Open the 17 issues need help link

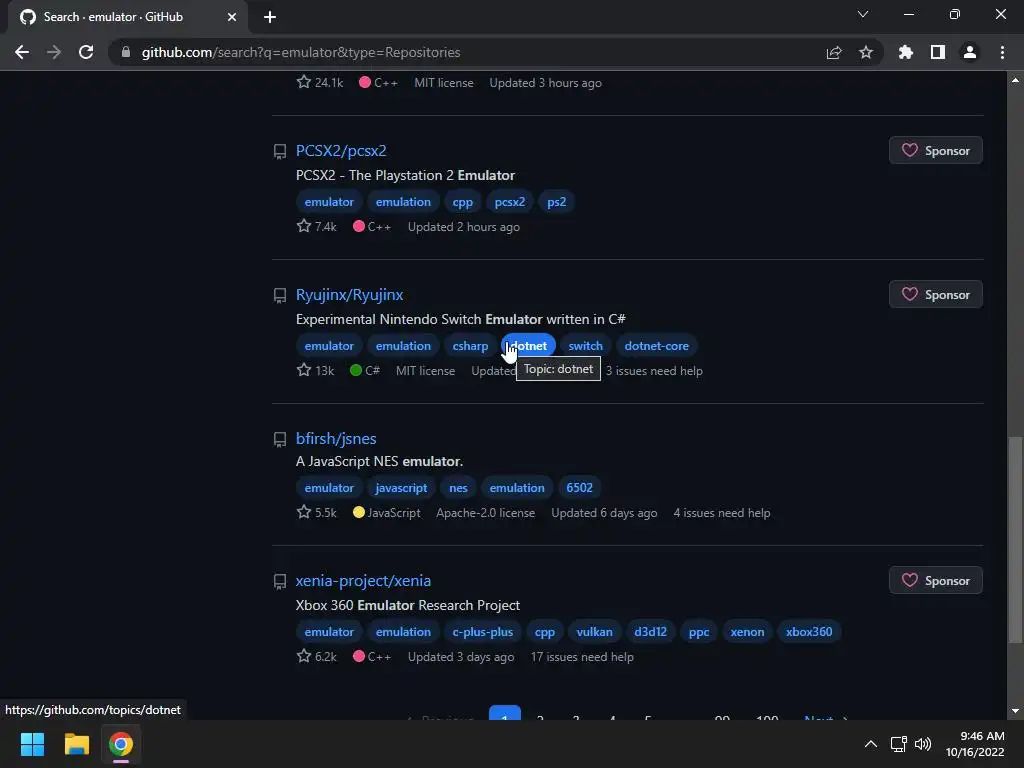click(x=582, y=657)
